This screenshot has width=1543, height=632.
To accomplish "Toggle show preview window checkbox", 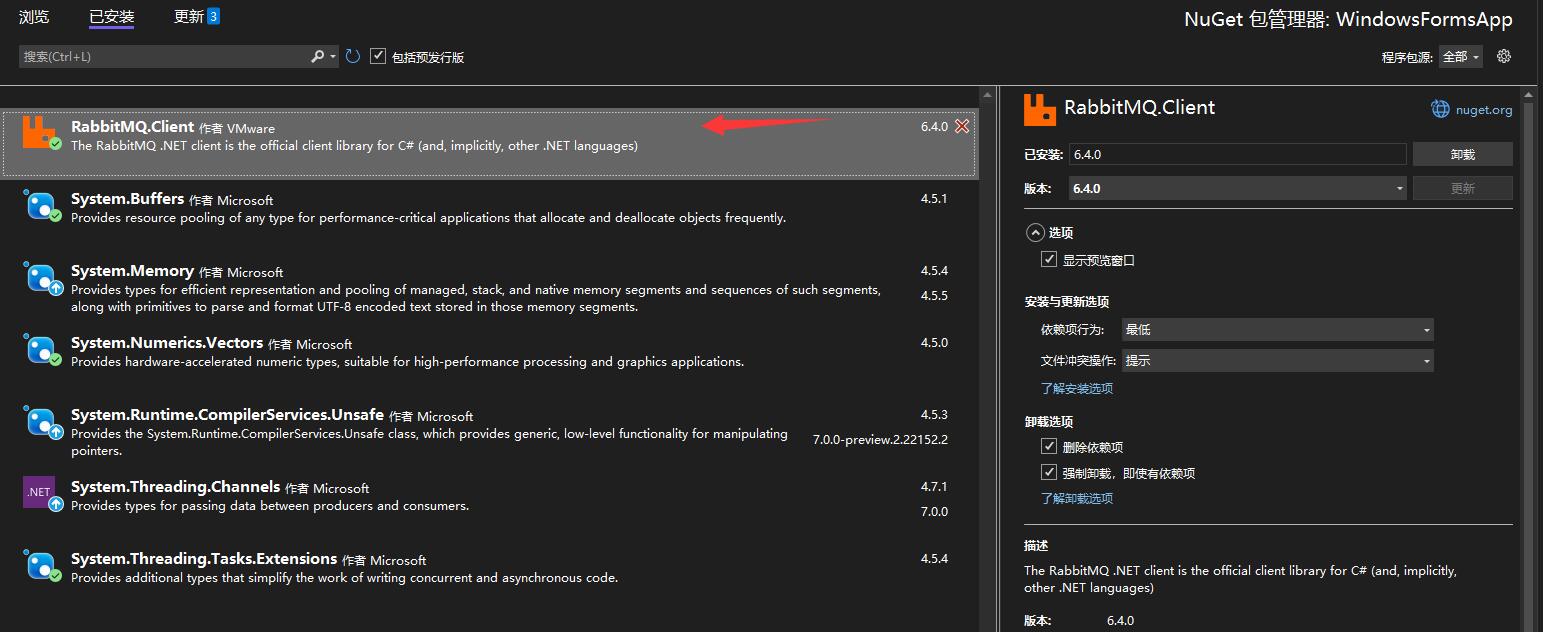I will pos(1049,259).
